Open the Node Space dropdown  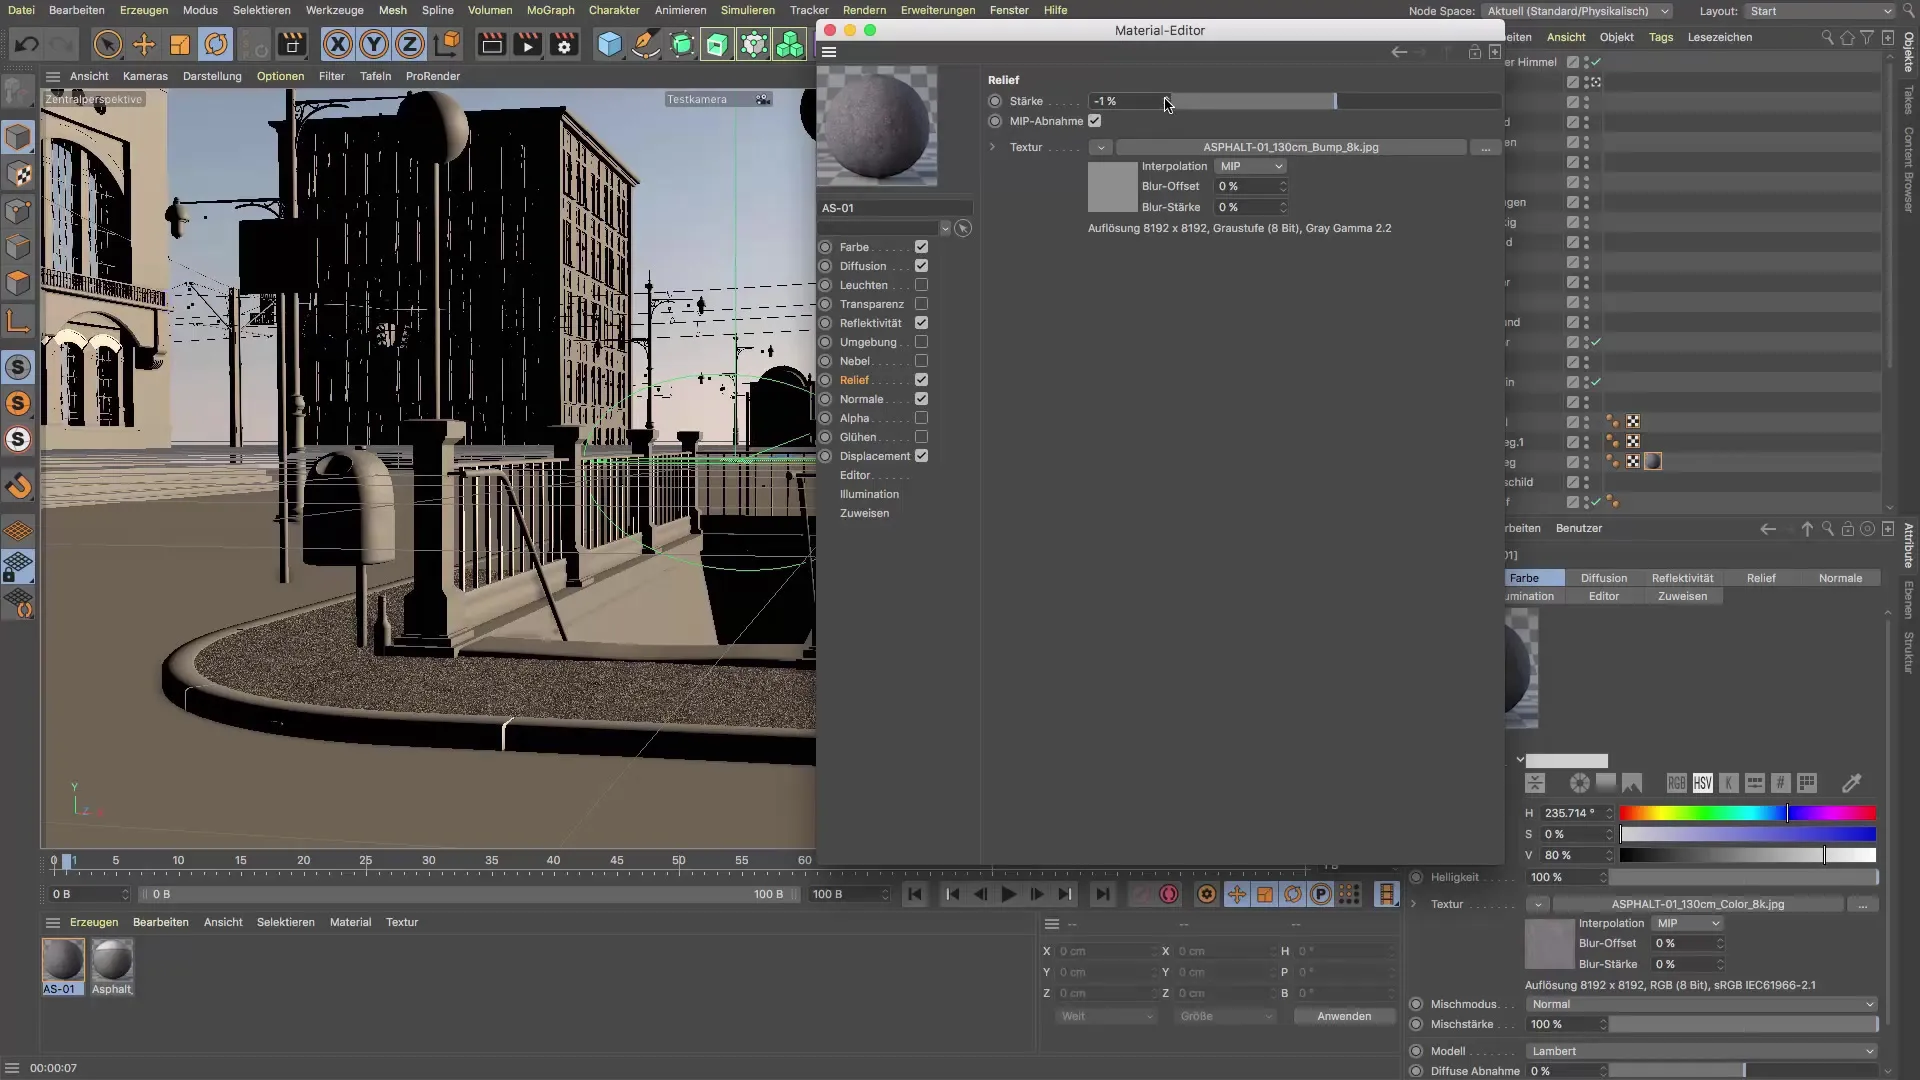(x=1577, y=11)
